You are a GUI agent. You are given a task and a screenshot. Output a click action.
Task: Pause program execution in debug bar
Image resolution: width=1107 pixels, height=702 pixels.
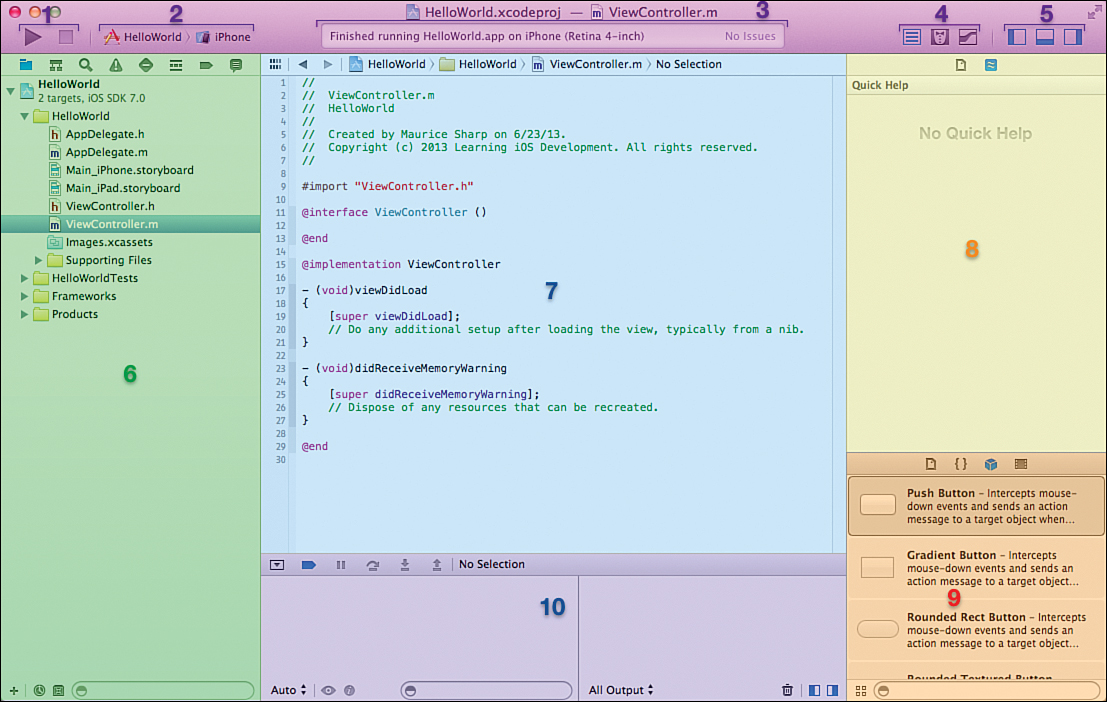tap(341, 565)
